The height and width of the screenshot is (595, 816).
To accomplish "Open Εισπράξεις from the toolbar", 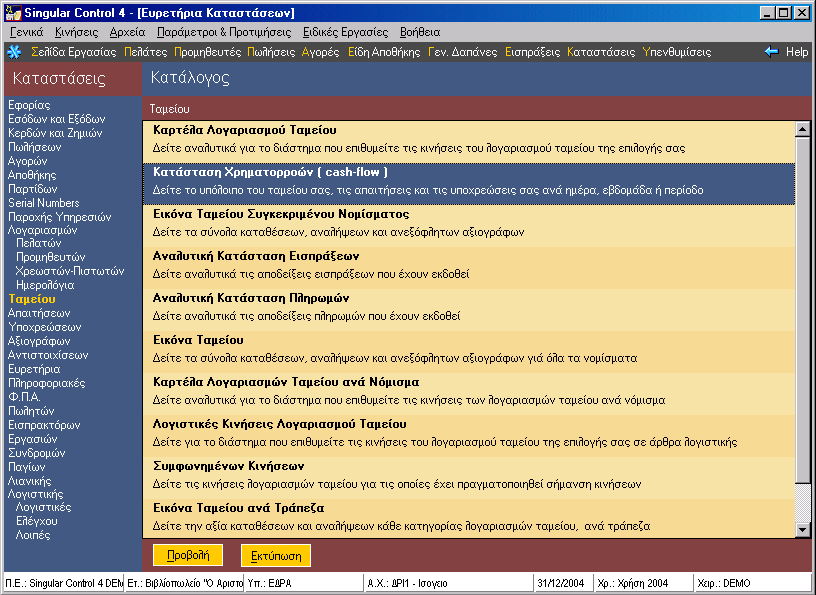I will pyautogui.click(x=533, y=52).
